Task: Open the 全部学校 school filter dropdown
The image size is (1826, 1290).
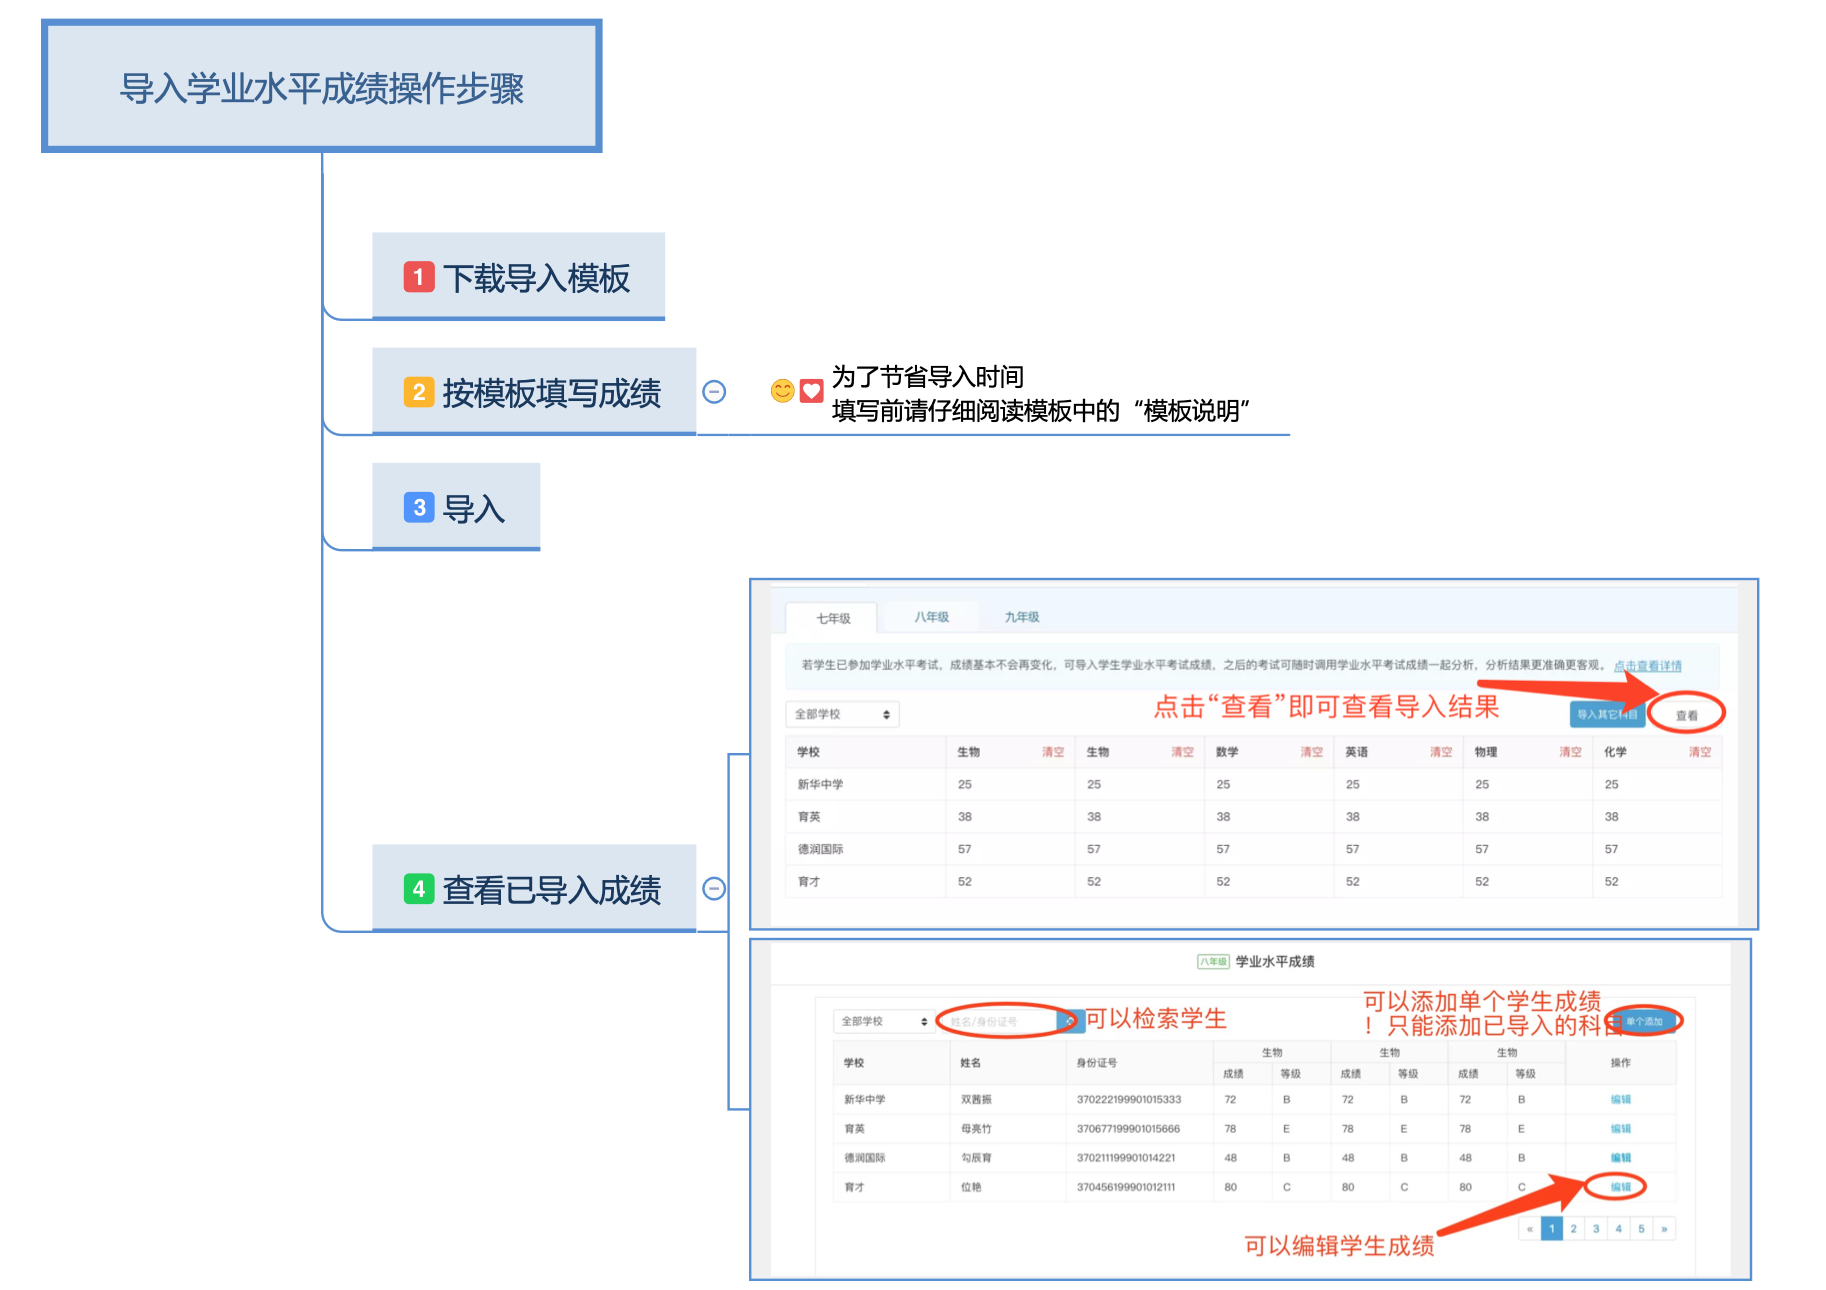Action: 842,713
